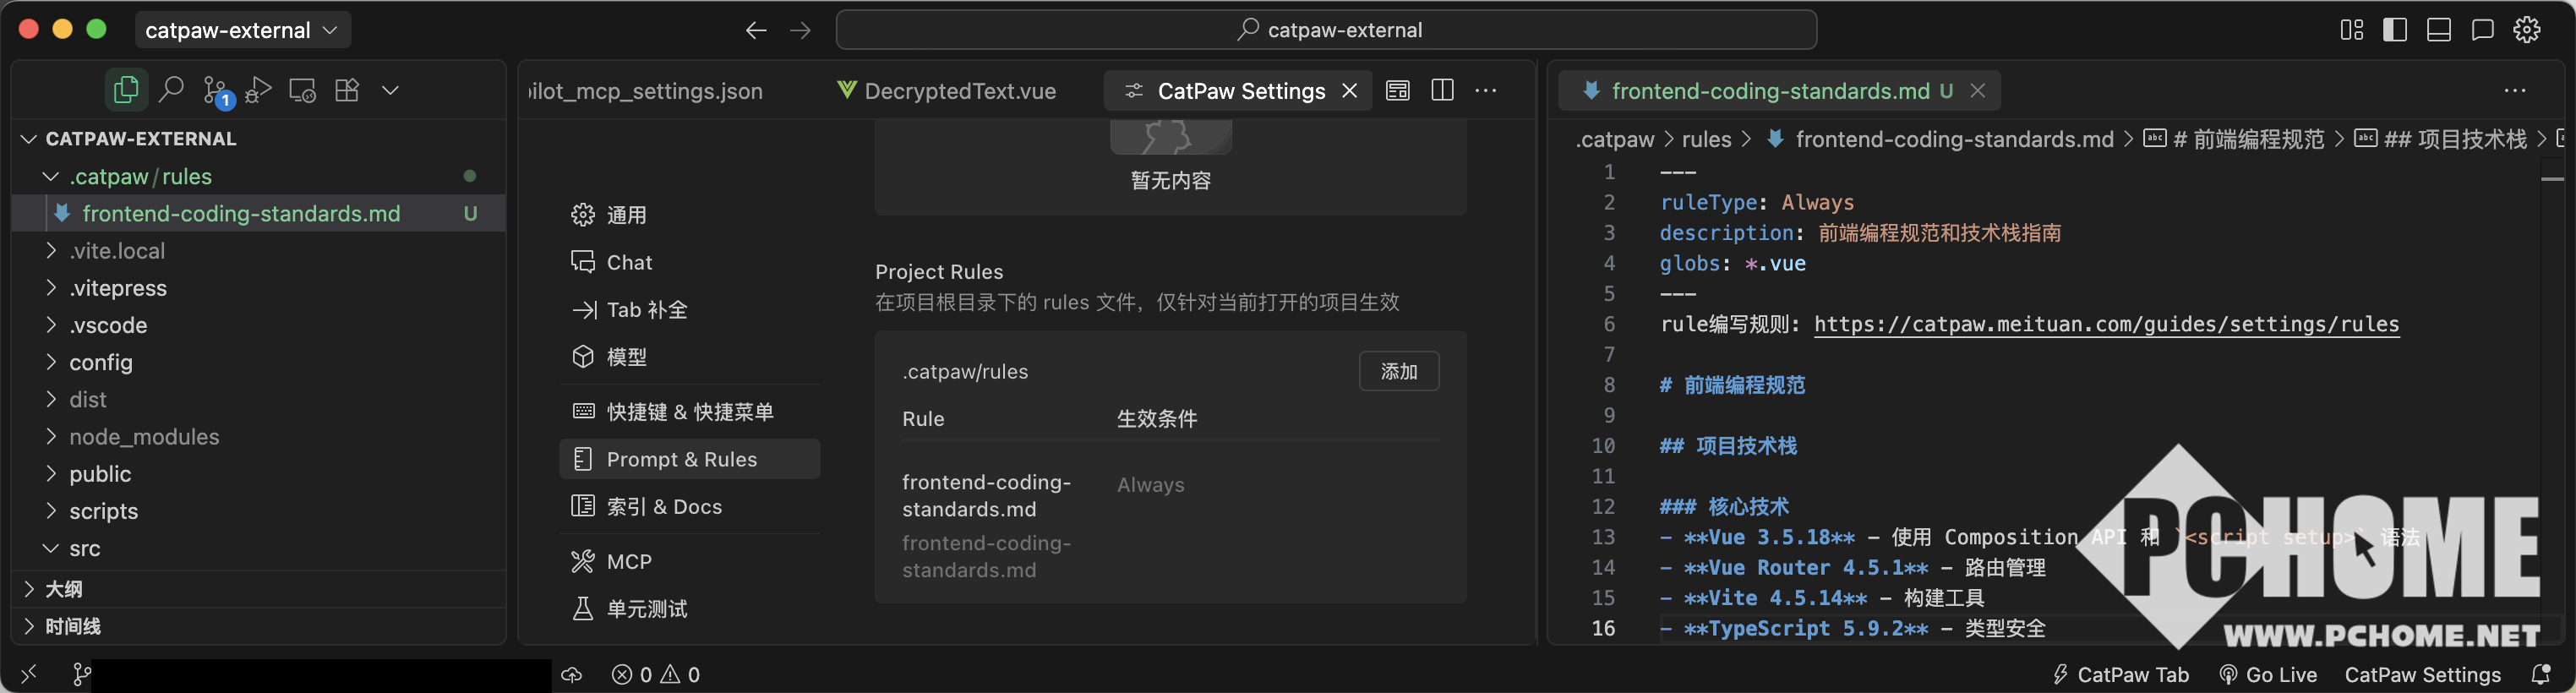2576x693 pixels.
Task: Click the editor minimap scrollbar slider
Action: pos(2552,178)
